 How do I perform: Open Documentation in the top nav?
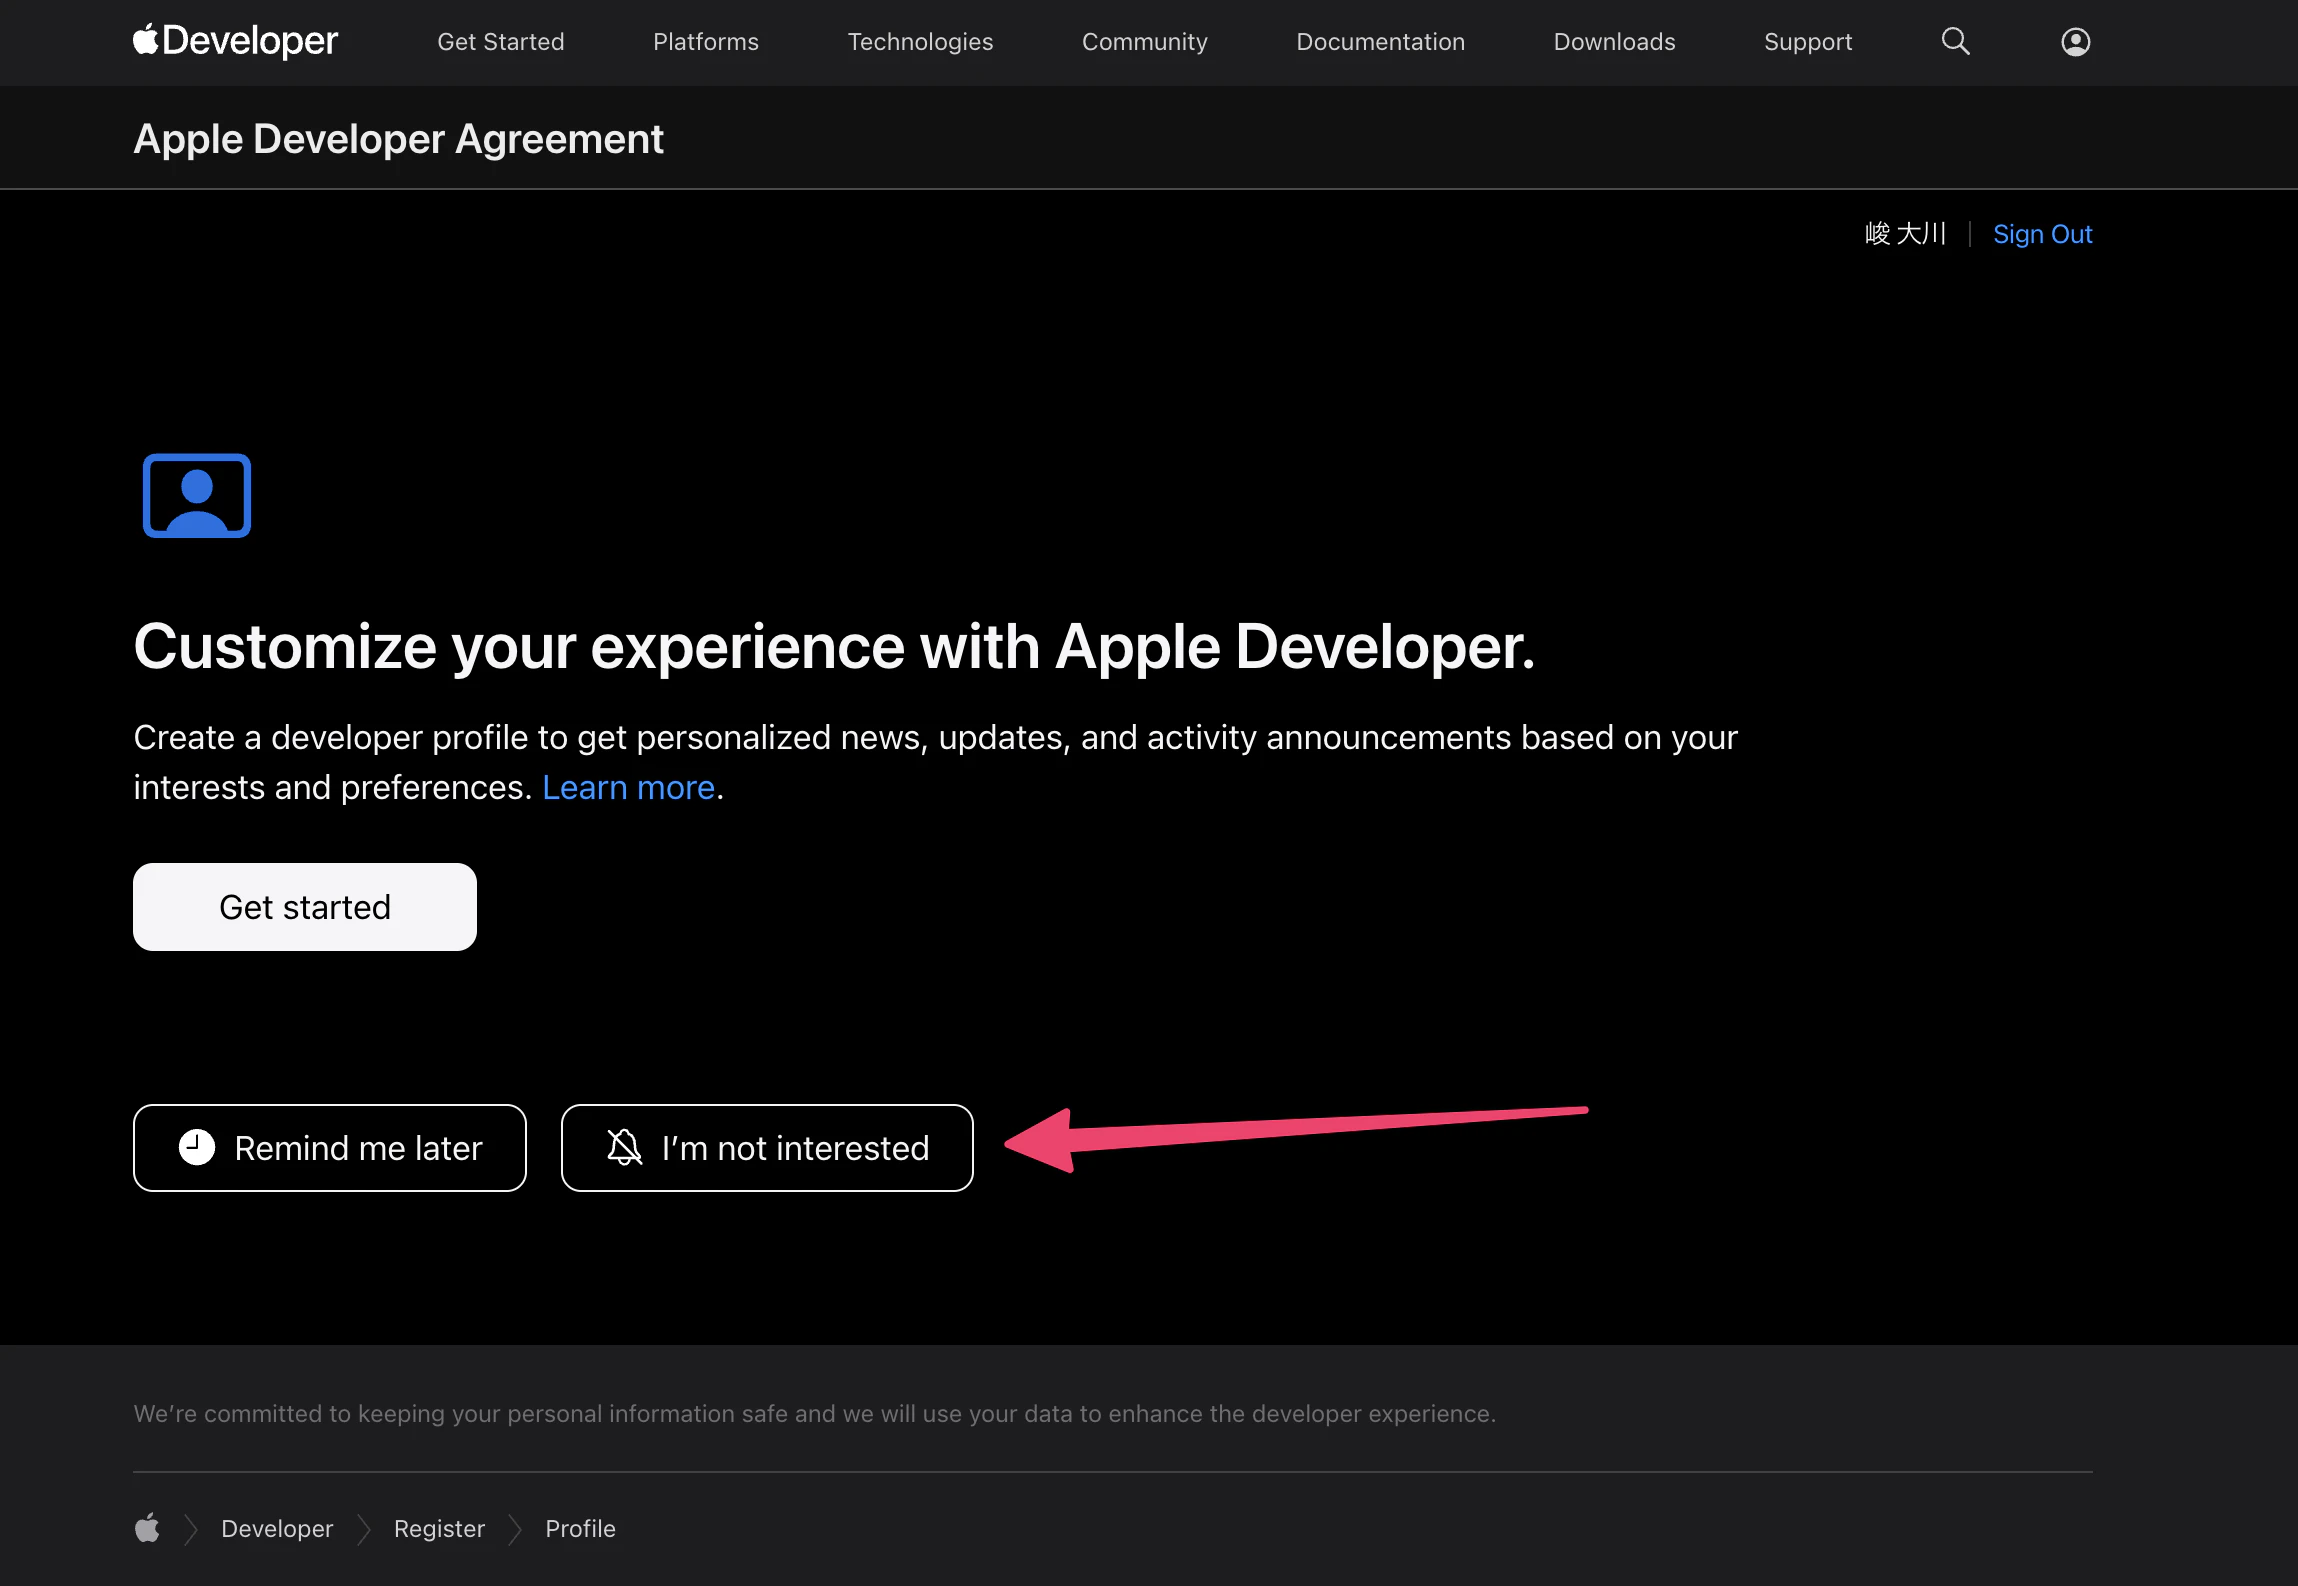pyautogui.click(x=1381, y=41)
